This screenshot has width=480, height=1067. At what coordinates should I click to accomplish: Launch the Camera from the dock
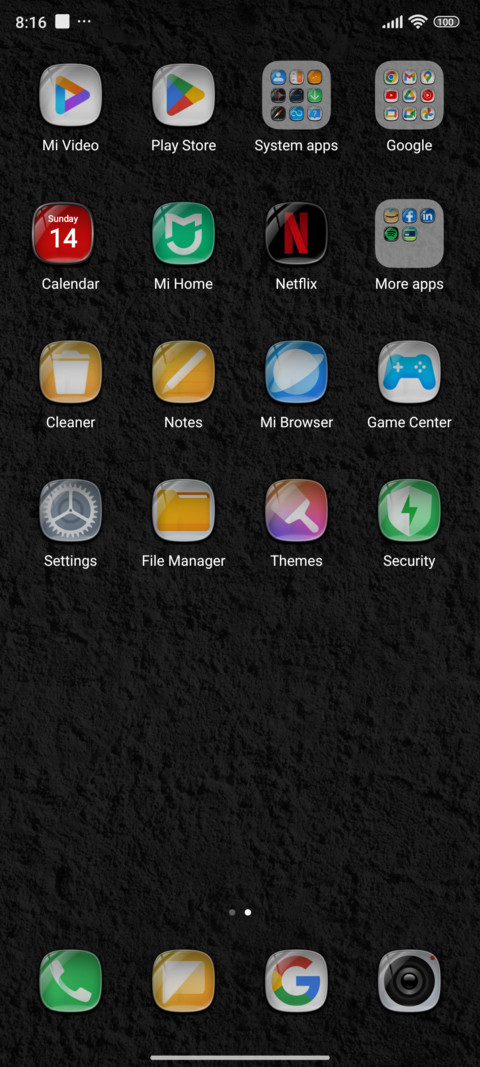(409, 981)
